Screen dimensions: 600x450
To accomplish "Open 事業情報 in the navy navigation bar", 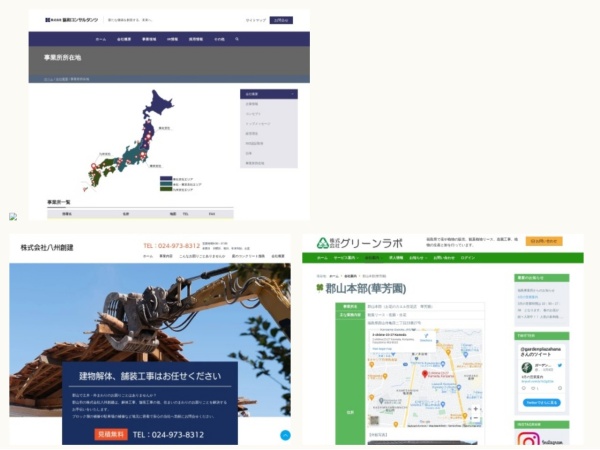I will [149, 39].
